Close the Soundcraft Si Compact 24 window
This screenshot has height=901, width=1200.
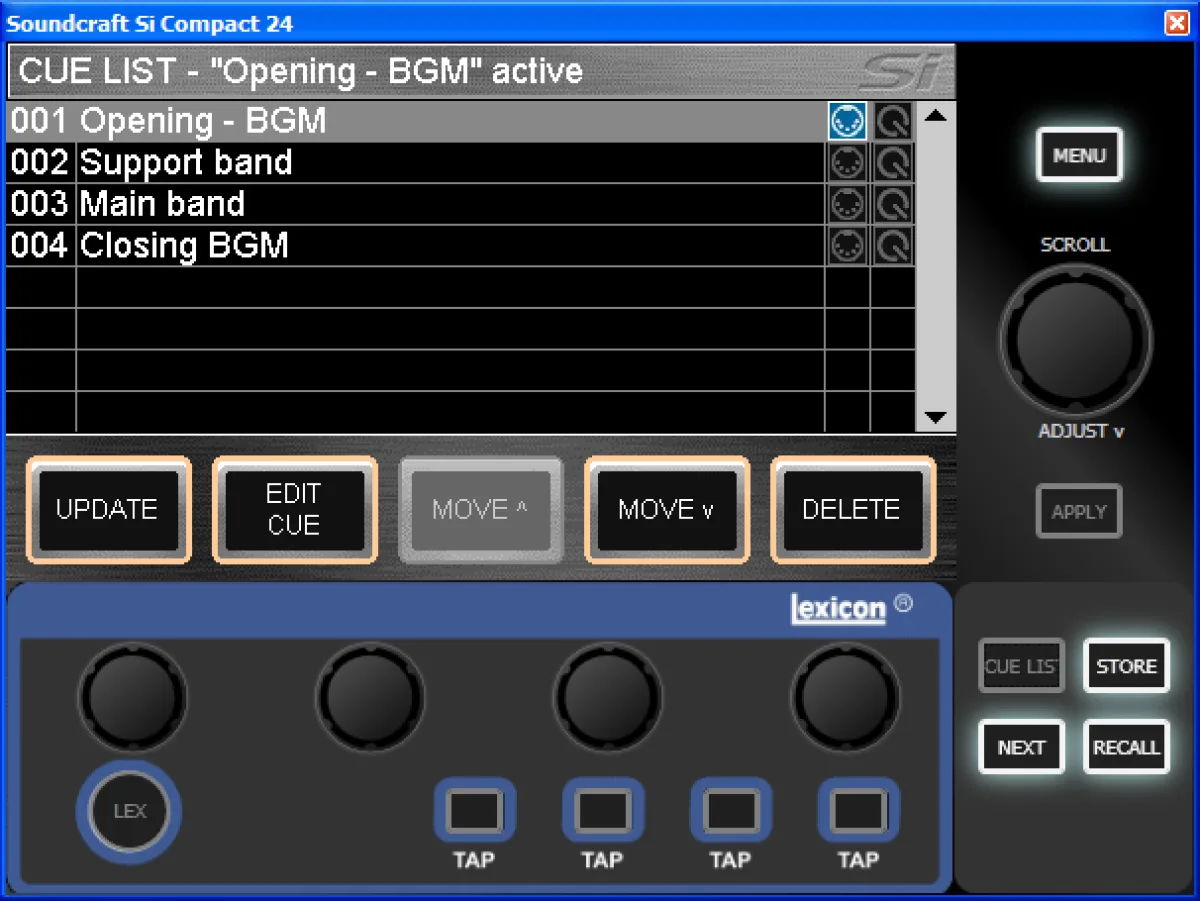click(x=1177, y=22)
